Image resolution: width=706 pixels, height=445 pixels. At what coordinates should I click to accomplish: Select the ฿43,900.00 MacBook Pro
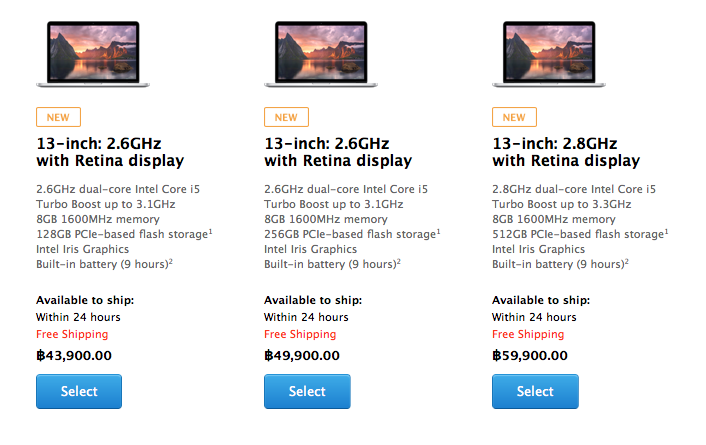click(78, 391)
